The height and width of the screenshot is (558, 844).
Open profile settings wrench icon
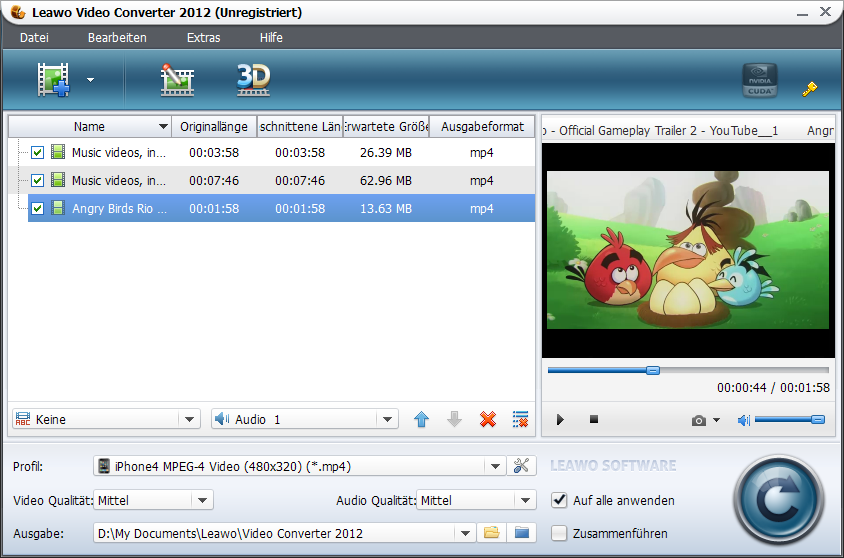click(521, 465)
